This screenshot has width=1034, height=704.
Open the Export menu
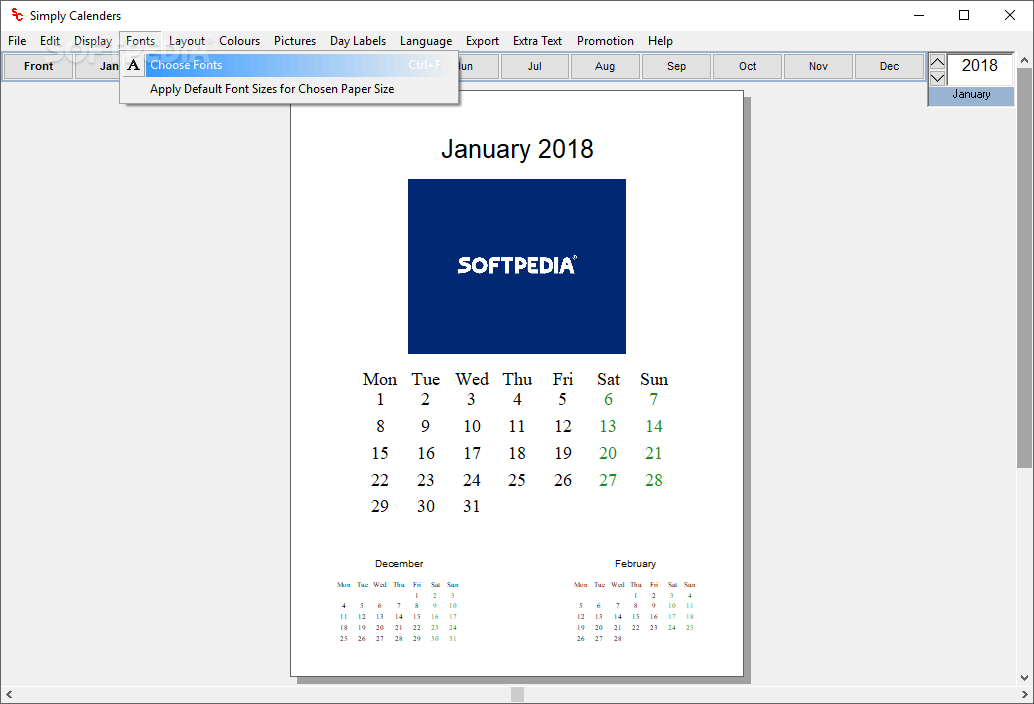tap(482, 41)
